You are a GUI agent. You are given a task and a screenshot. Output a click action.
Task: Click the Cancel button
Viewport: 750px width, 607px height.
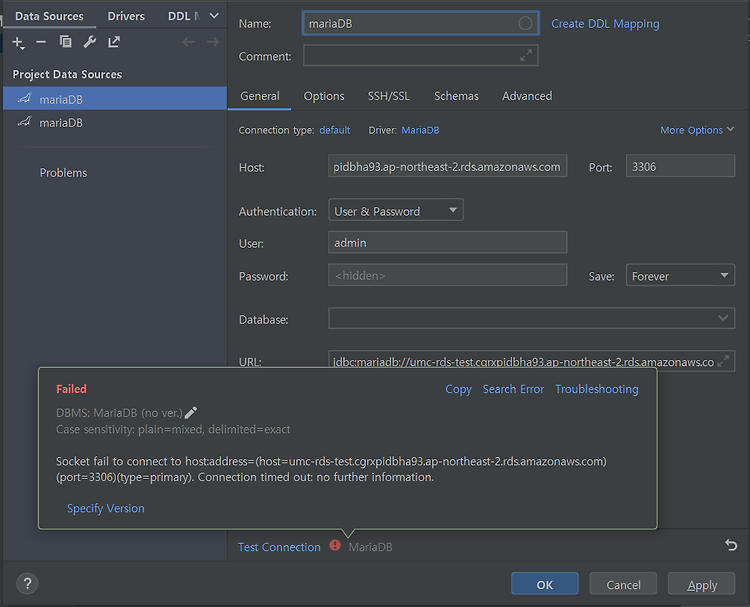click(x=623, y=584)
